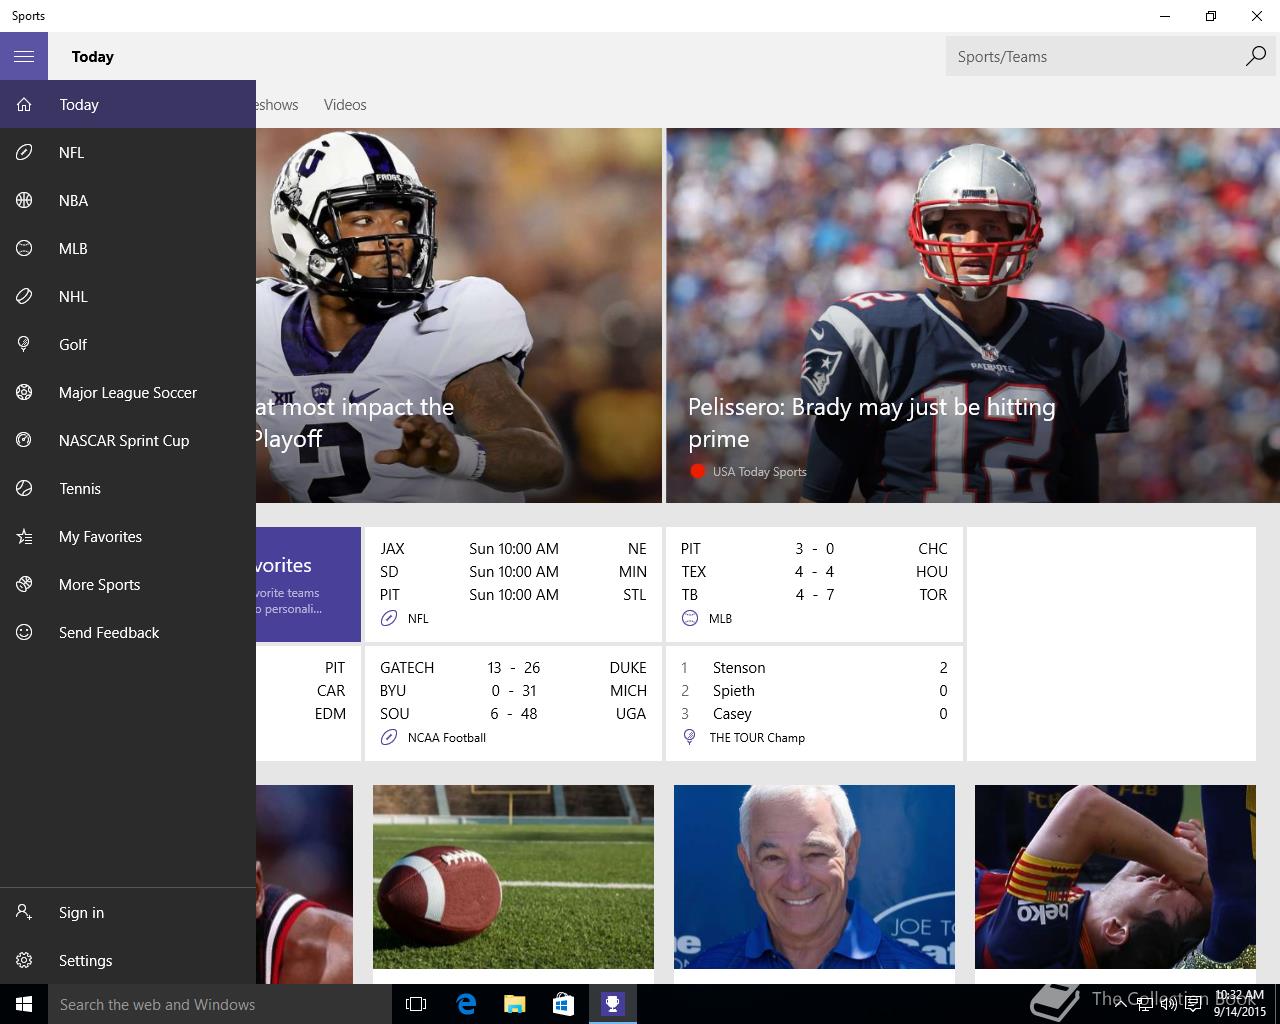1280x1024 pixels.
Task: Click the Send Feedback smiley icon
Action: pyautogui.click(x=24, y=632)
